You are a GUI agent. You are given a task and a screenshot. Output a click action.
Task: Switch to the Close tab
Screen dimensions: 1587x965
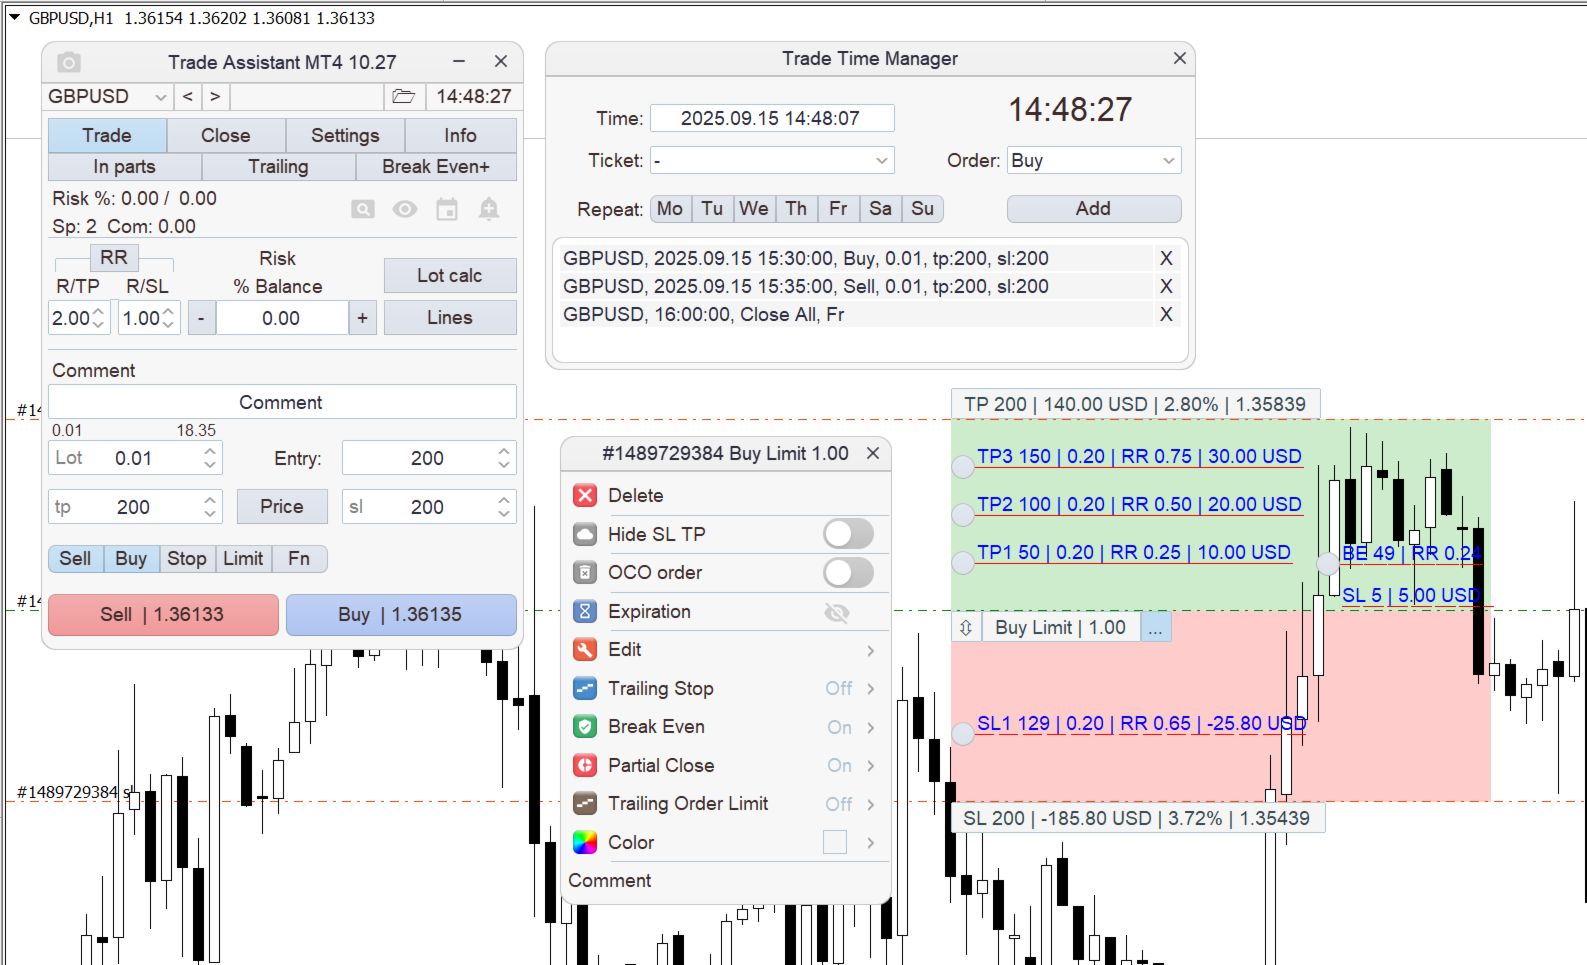[x=226, y=135]
